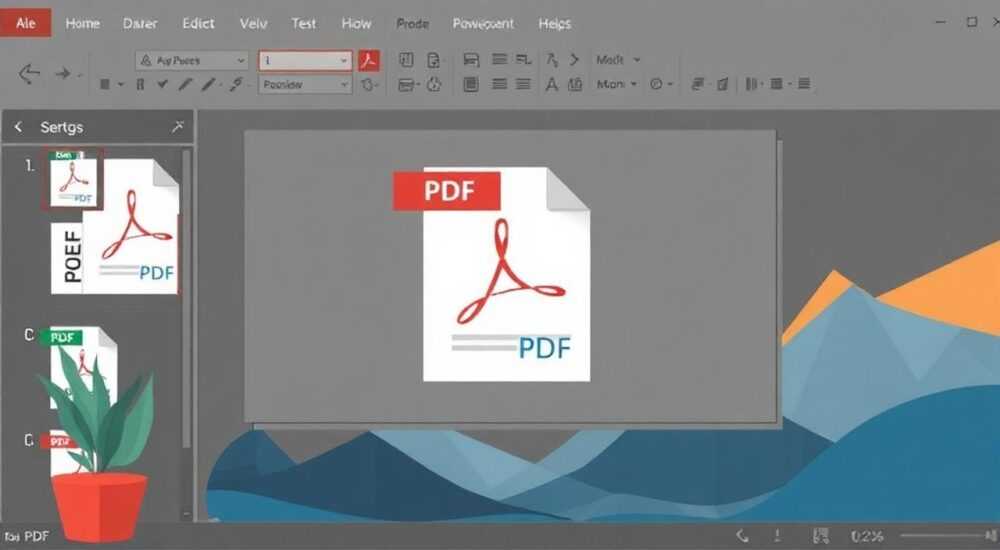Viewport: 1000px width, 550px height.
Task: Click the PDF file icon on slide
Action: click(506, 274)
